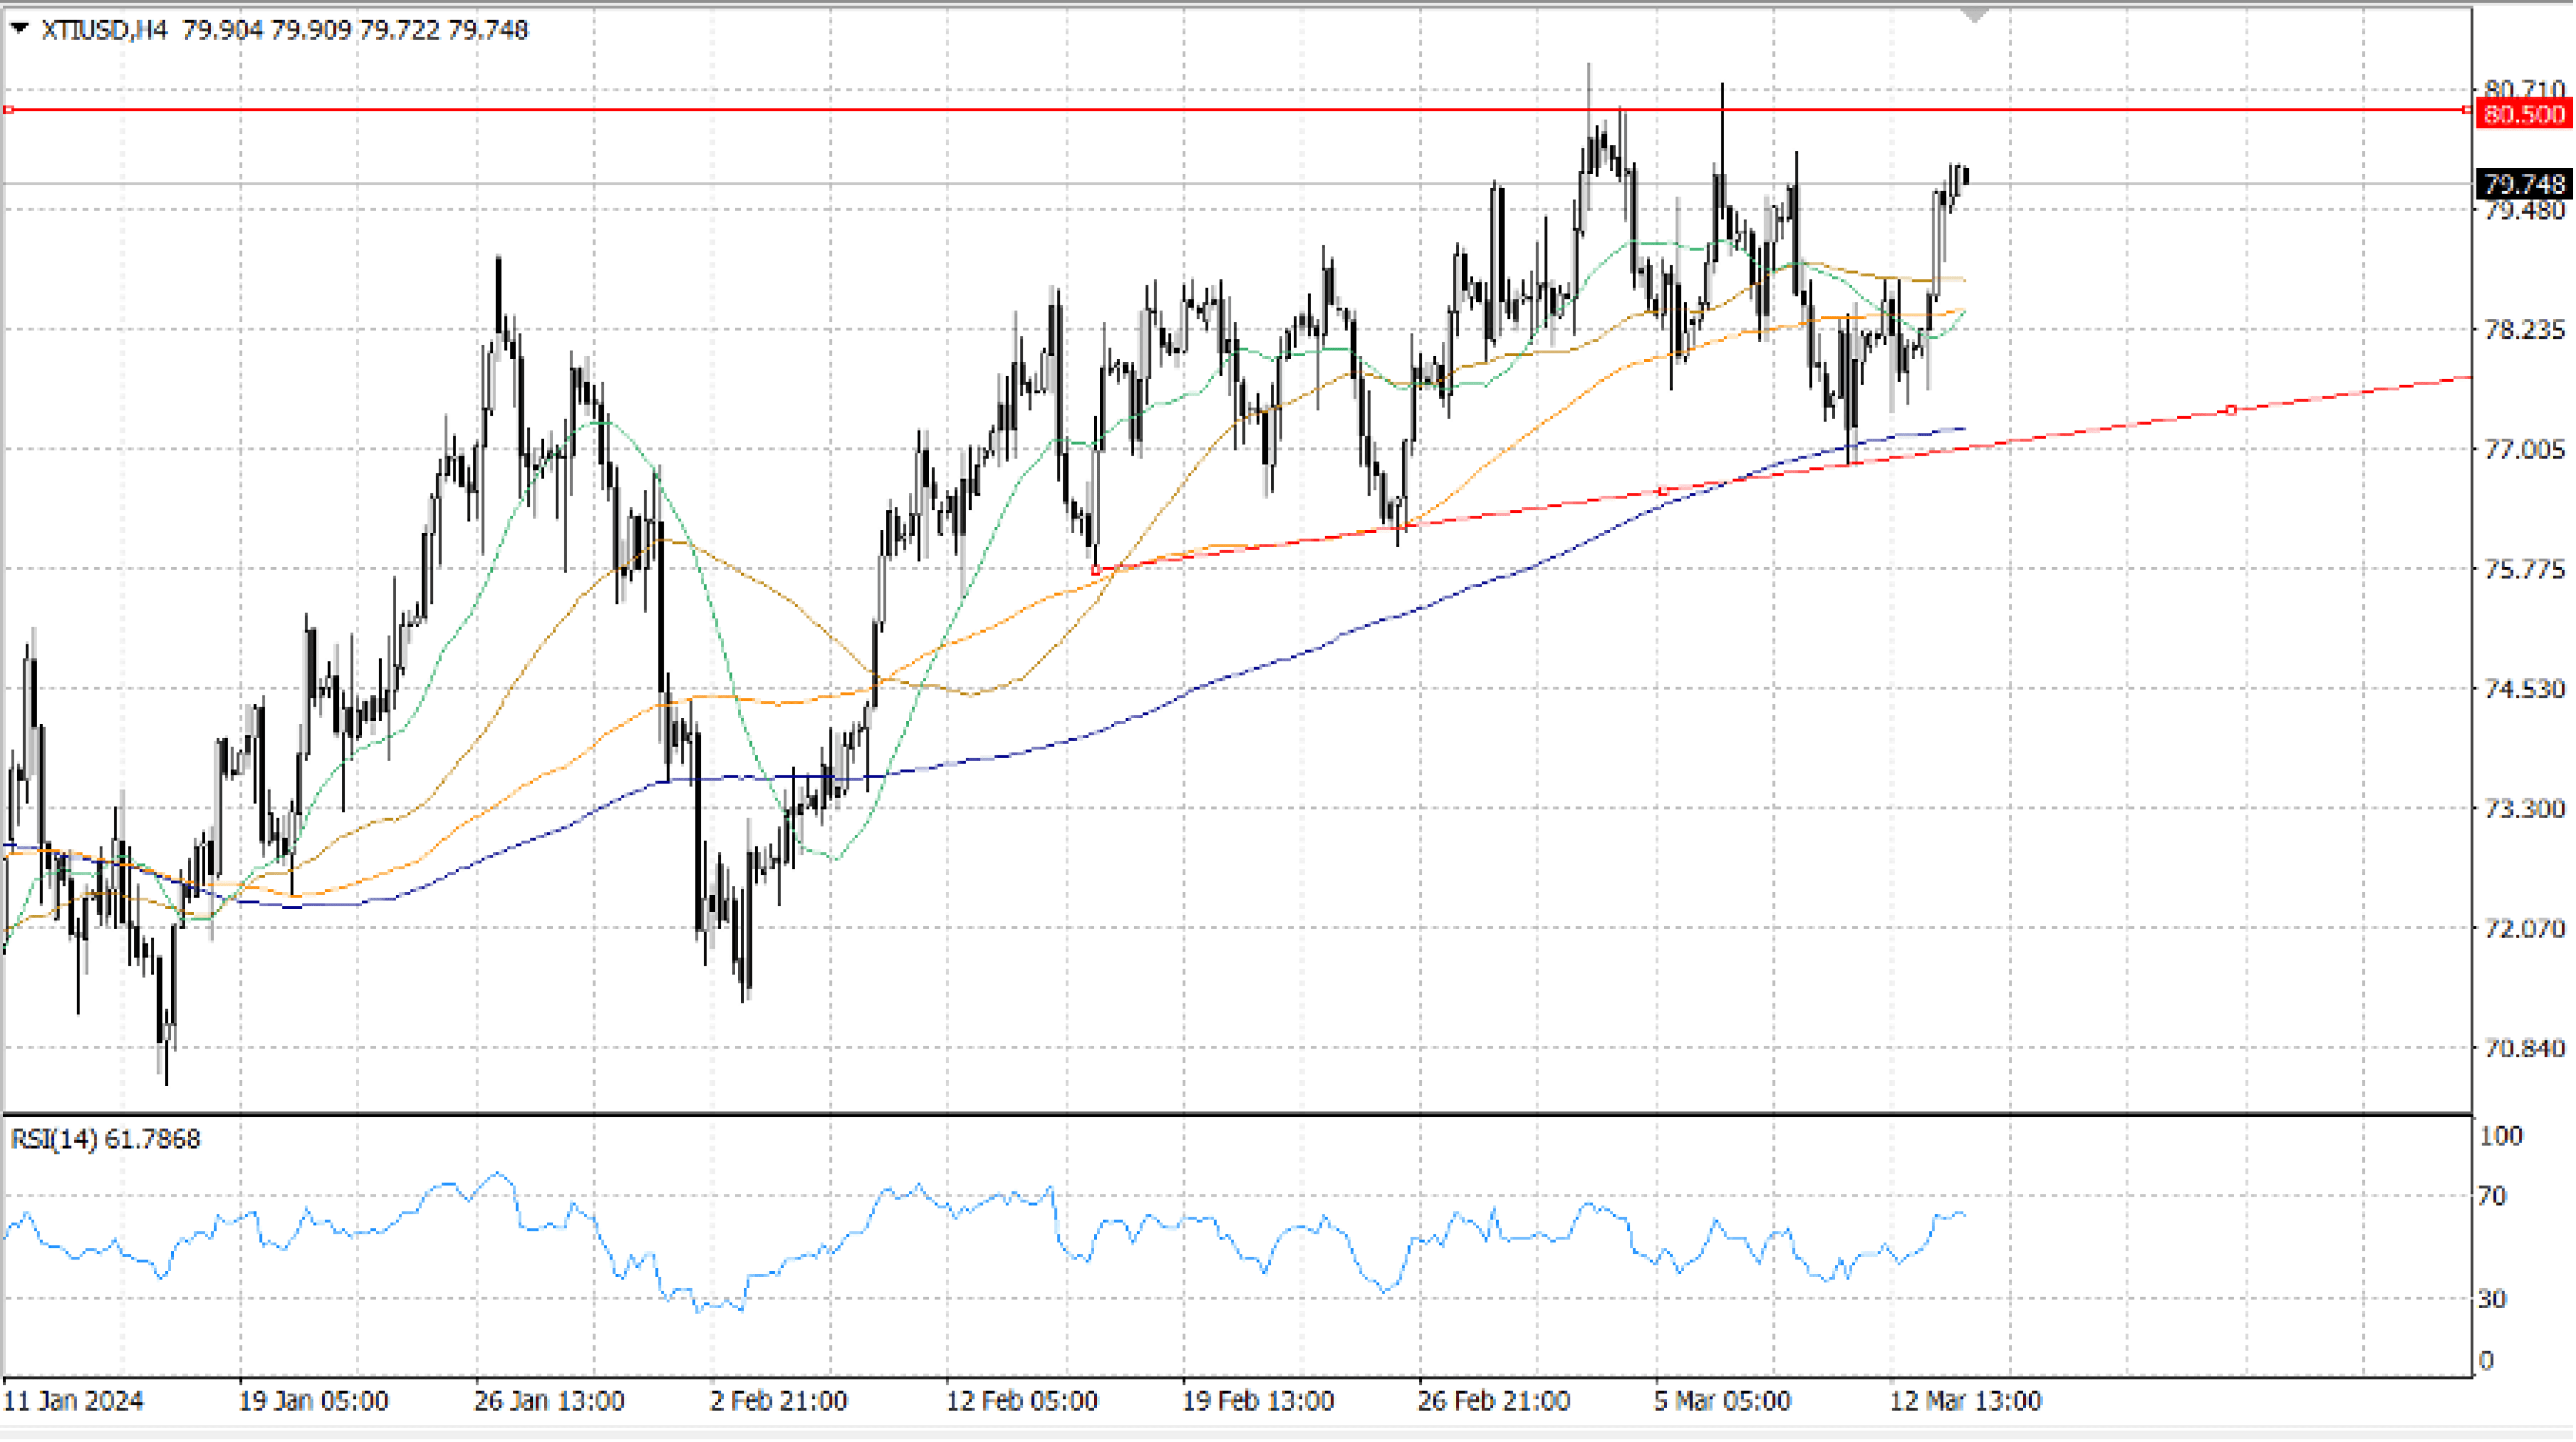Click the XTIUSD,H4 chart title text
Viewport: 2576px width, 1442px height.
click(x=104, y=30)
